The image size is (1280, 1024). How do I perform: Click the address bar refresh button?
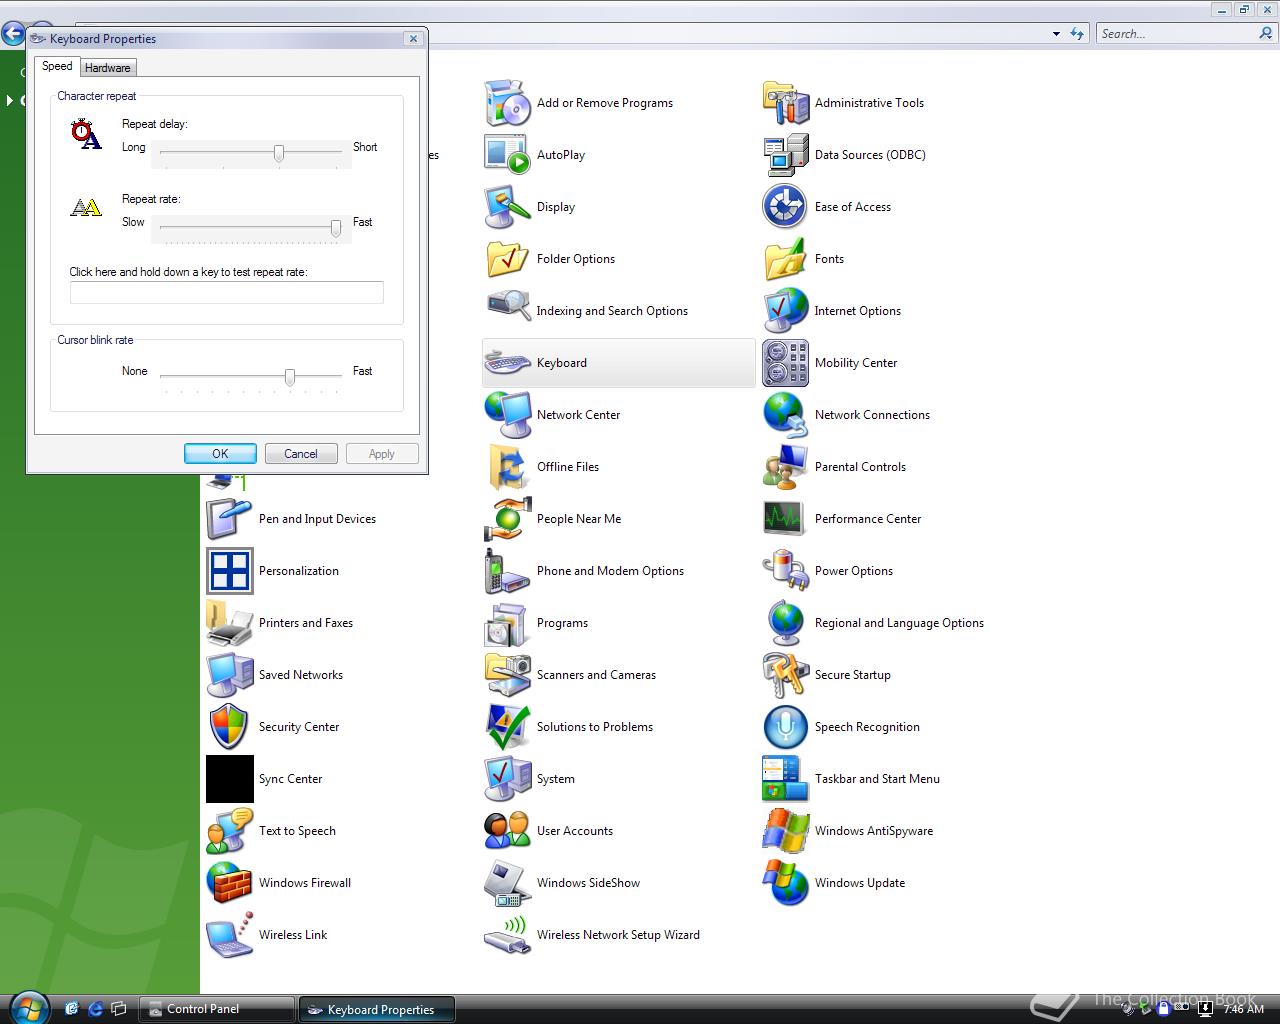pos(1077,34)
